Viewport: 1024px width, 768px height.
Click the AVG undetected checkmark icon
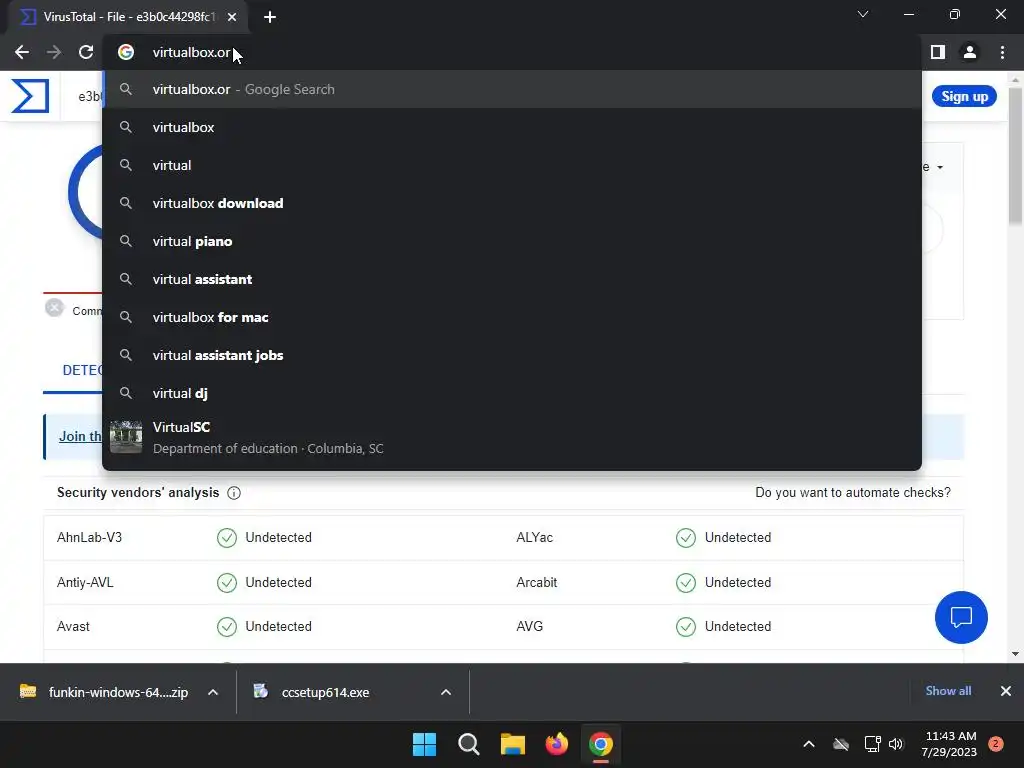click(686, 627)
